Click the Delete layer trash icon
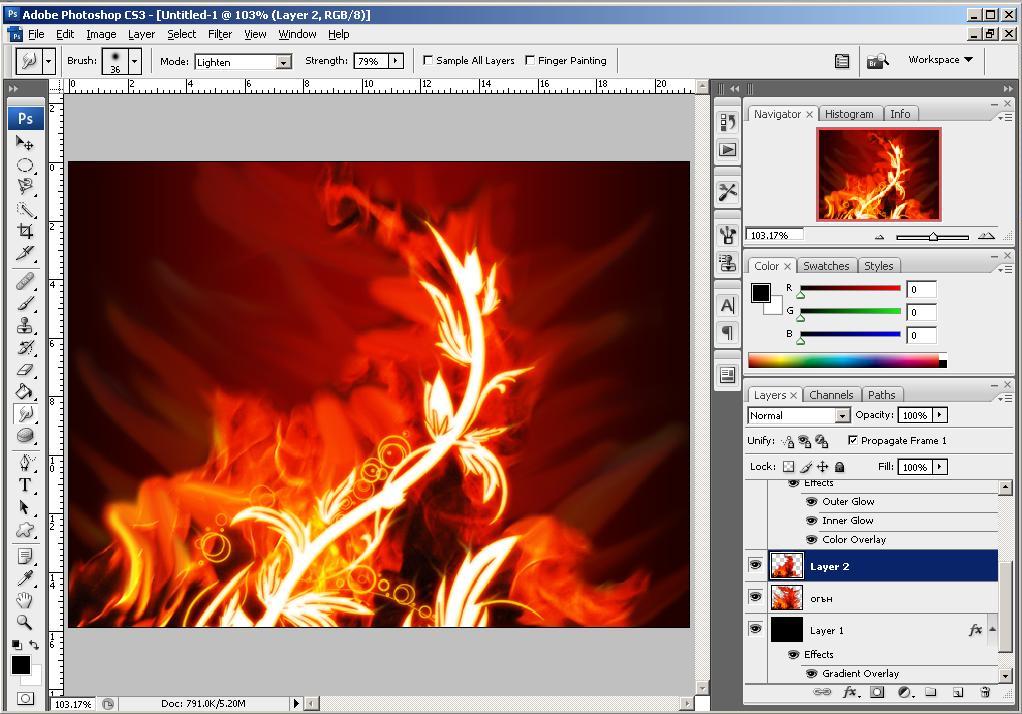Viewport: 1022px width, 714px height. (986, 691)
